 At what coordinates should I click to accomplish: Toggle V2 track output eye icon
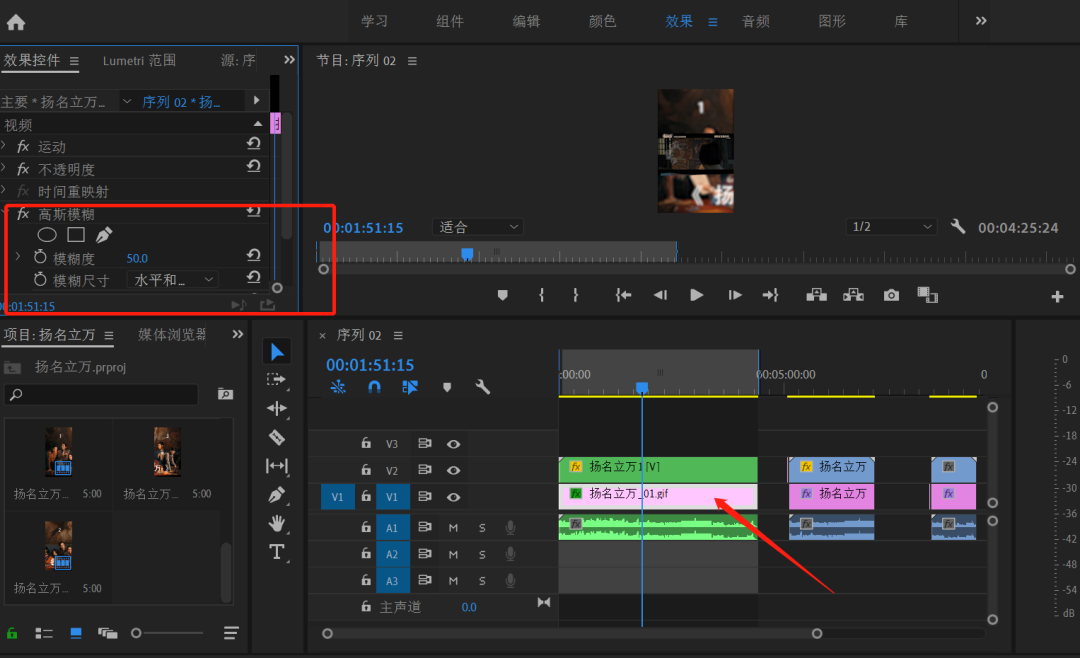(x=453, y=470)
